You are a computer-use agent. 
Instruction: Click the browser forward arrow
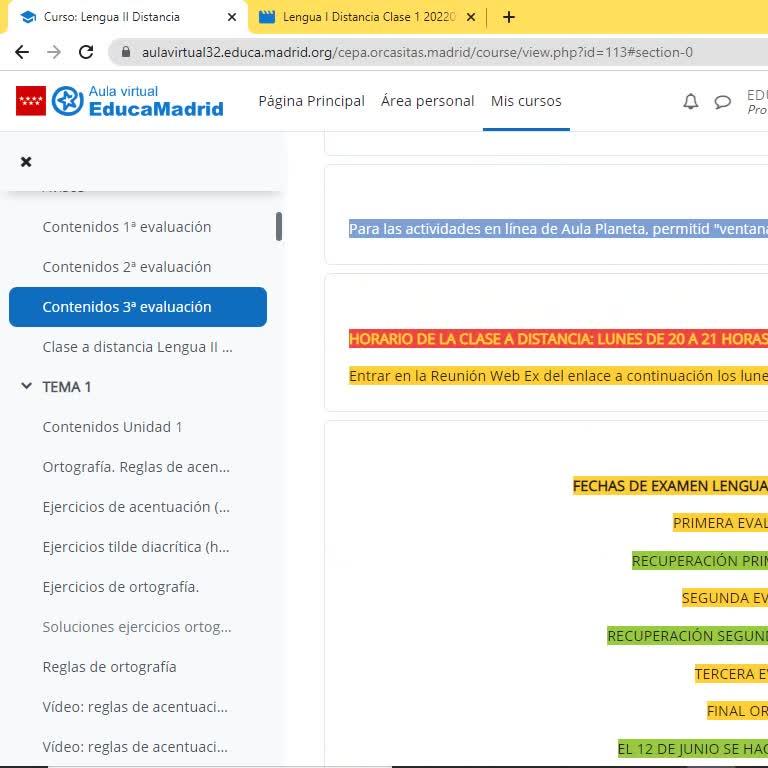pyautogui.click(x=54, y=52)
